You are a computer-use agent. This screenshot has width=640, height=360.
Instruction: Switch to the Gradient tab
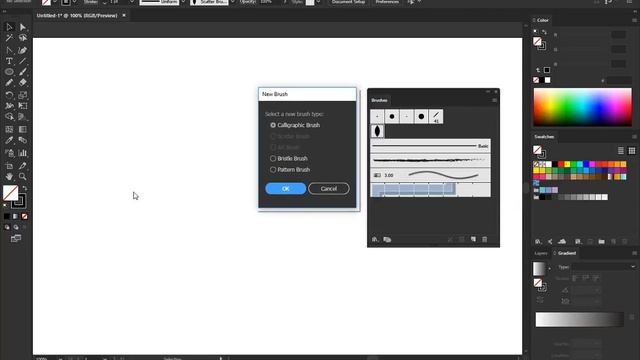coord(567,253)
